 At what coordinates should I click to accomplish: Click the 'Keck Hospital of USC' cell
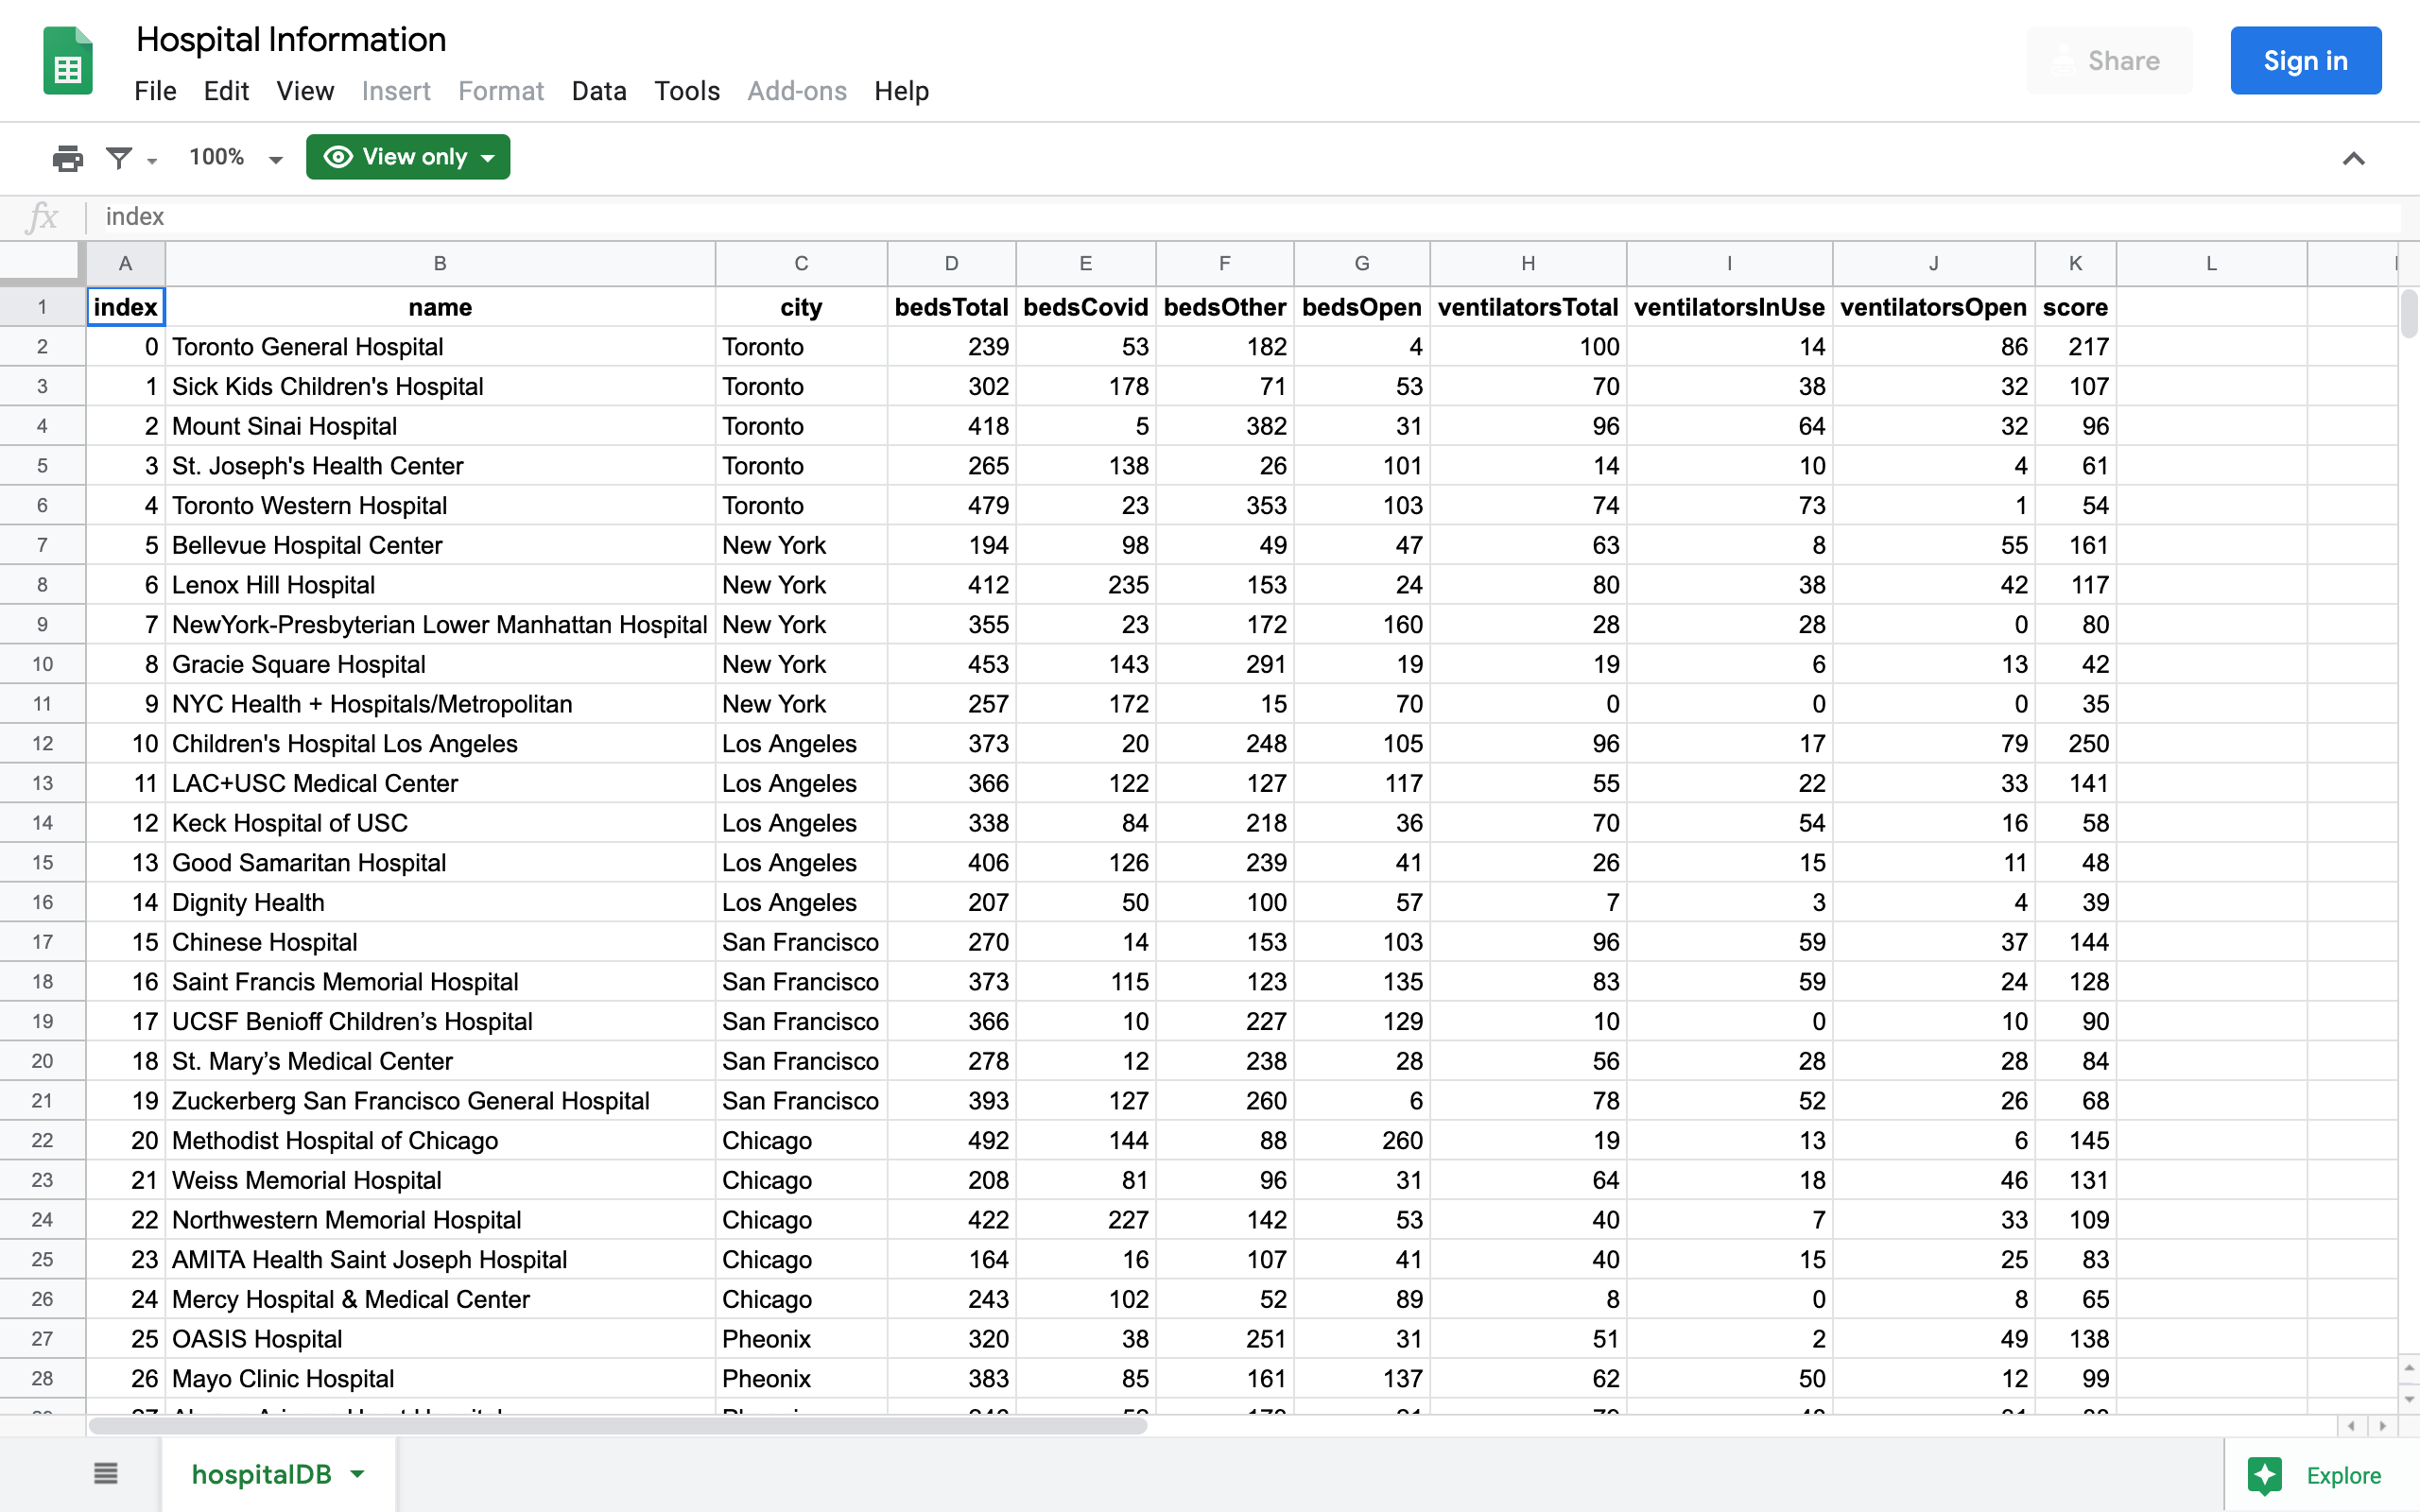pos(440,823)
